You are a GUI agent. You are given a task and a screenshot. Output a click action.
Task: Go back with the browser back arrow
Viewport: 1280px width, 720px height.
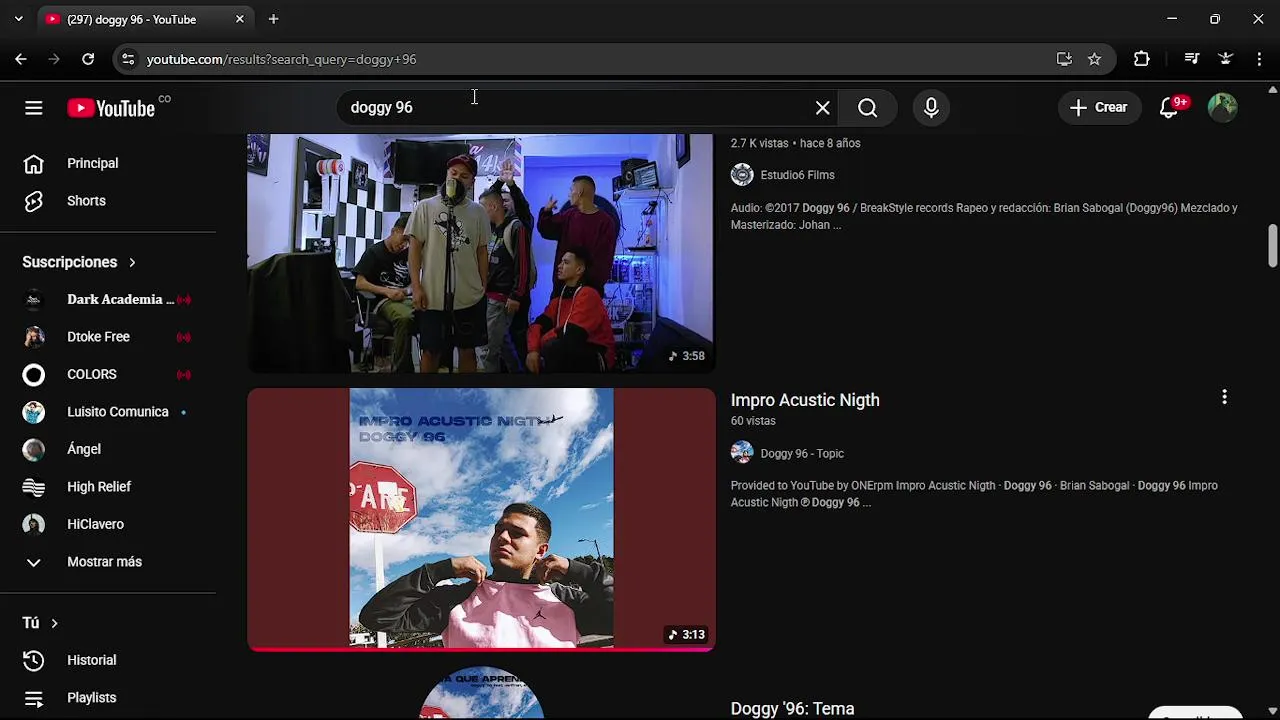click(x=21, y=59)
